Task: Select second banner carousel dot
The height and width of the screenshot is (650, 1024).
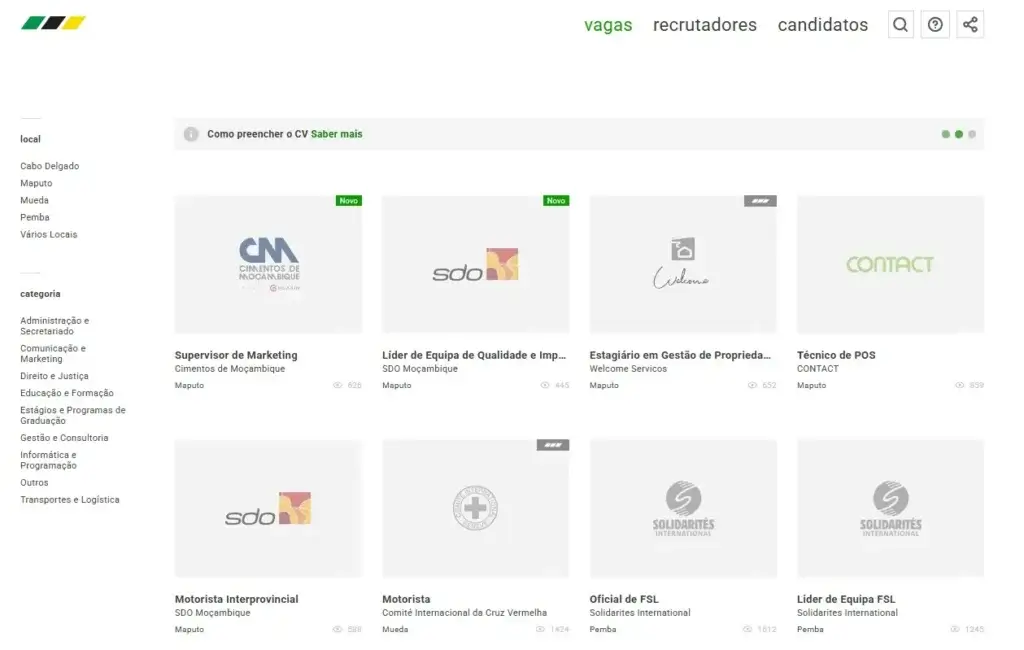Action: tap(959, 134)
